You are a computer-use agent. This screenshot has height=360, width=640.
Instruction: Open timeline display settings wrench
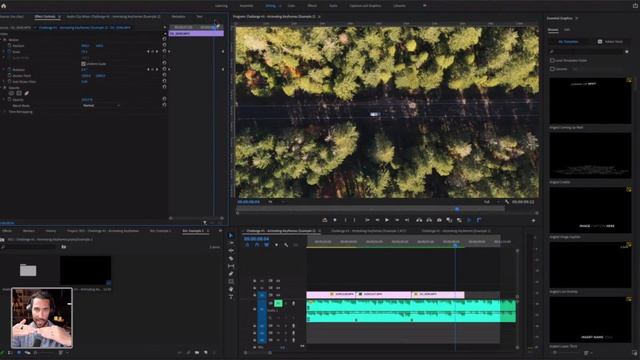[x=286, y=245]
